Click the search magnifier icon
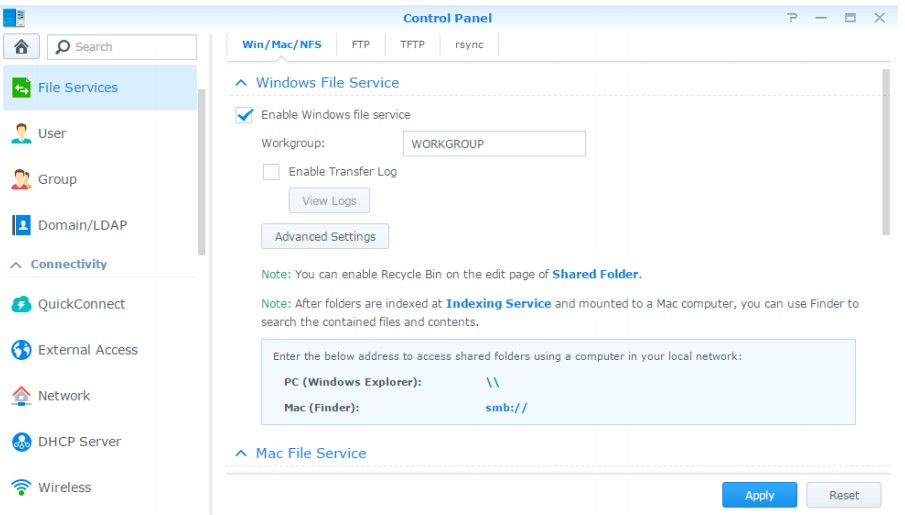Image resolution: width=905 pixels, height=515 pixels. pos(62,47)
